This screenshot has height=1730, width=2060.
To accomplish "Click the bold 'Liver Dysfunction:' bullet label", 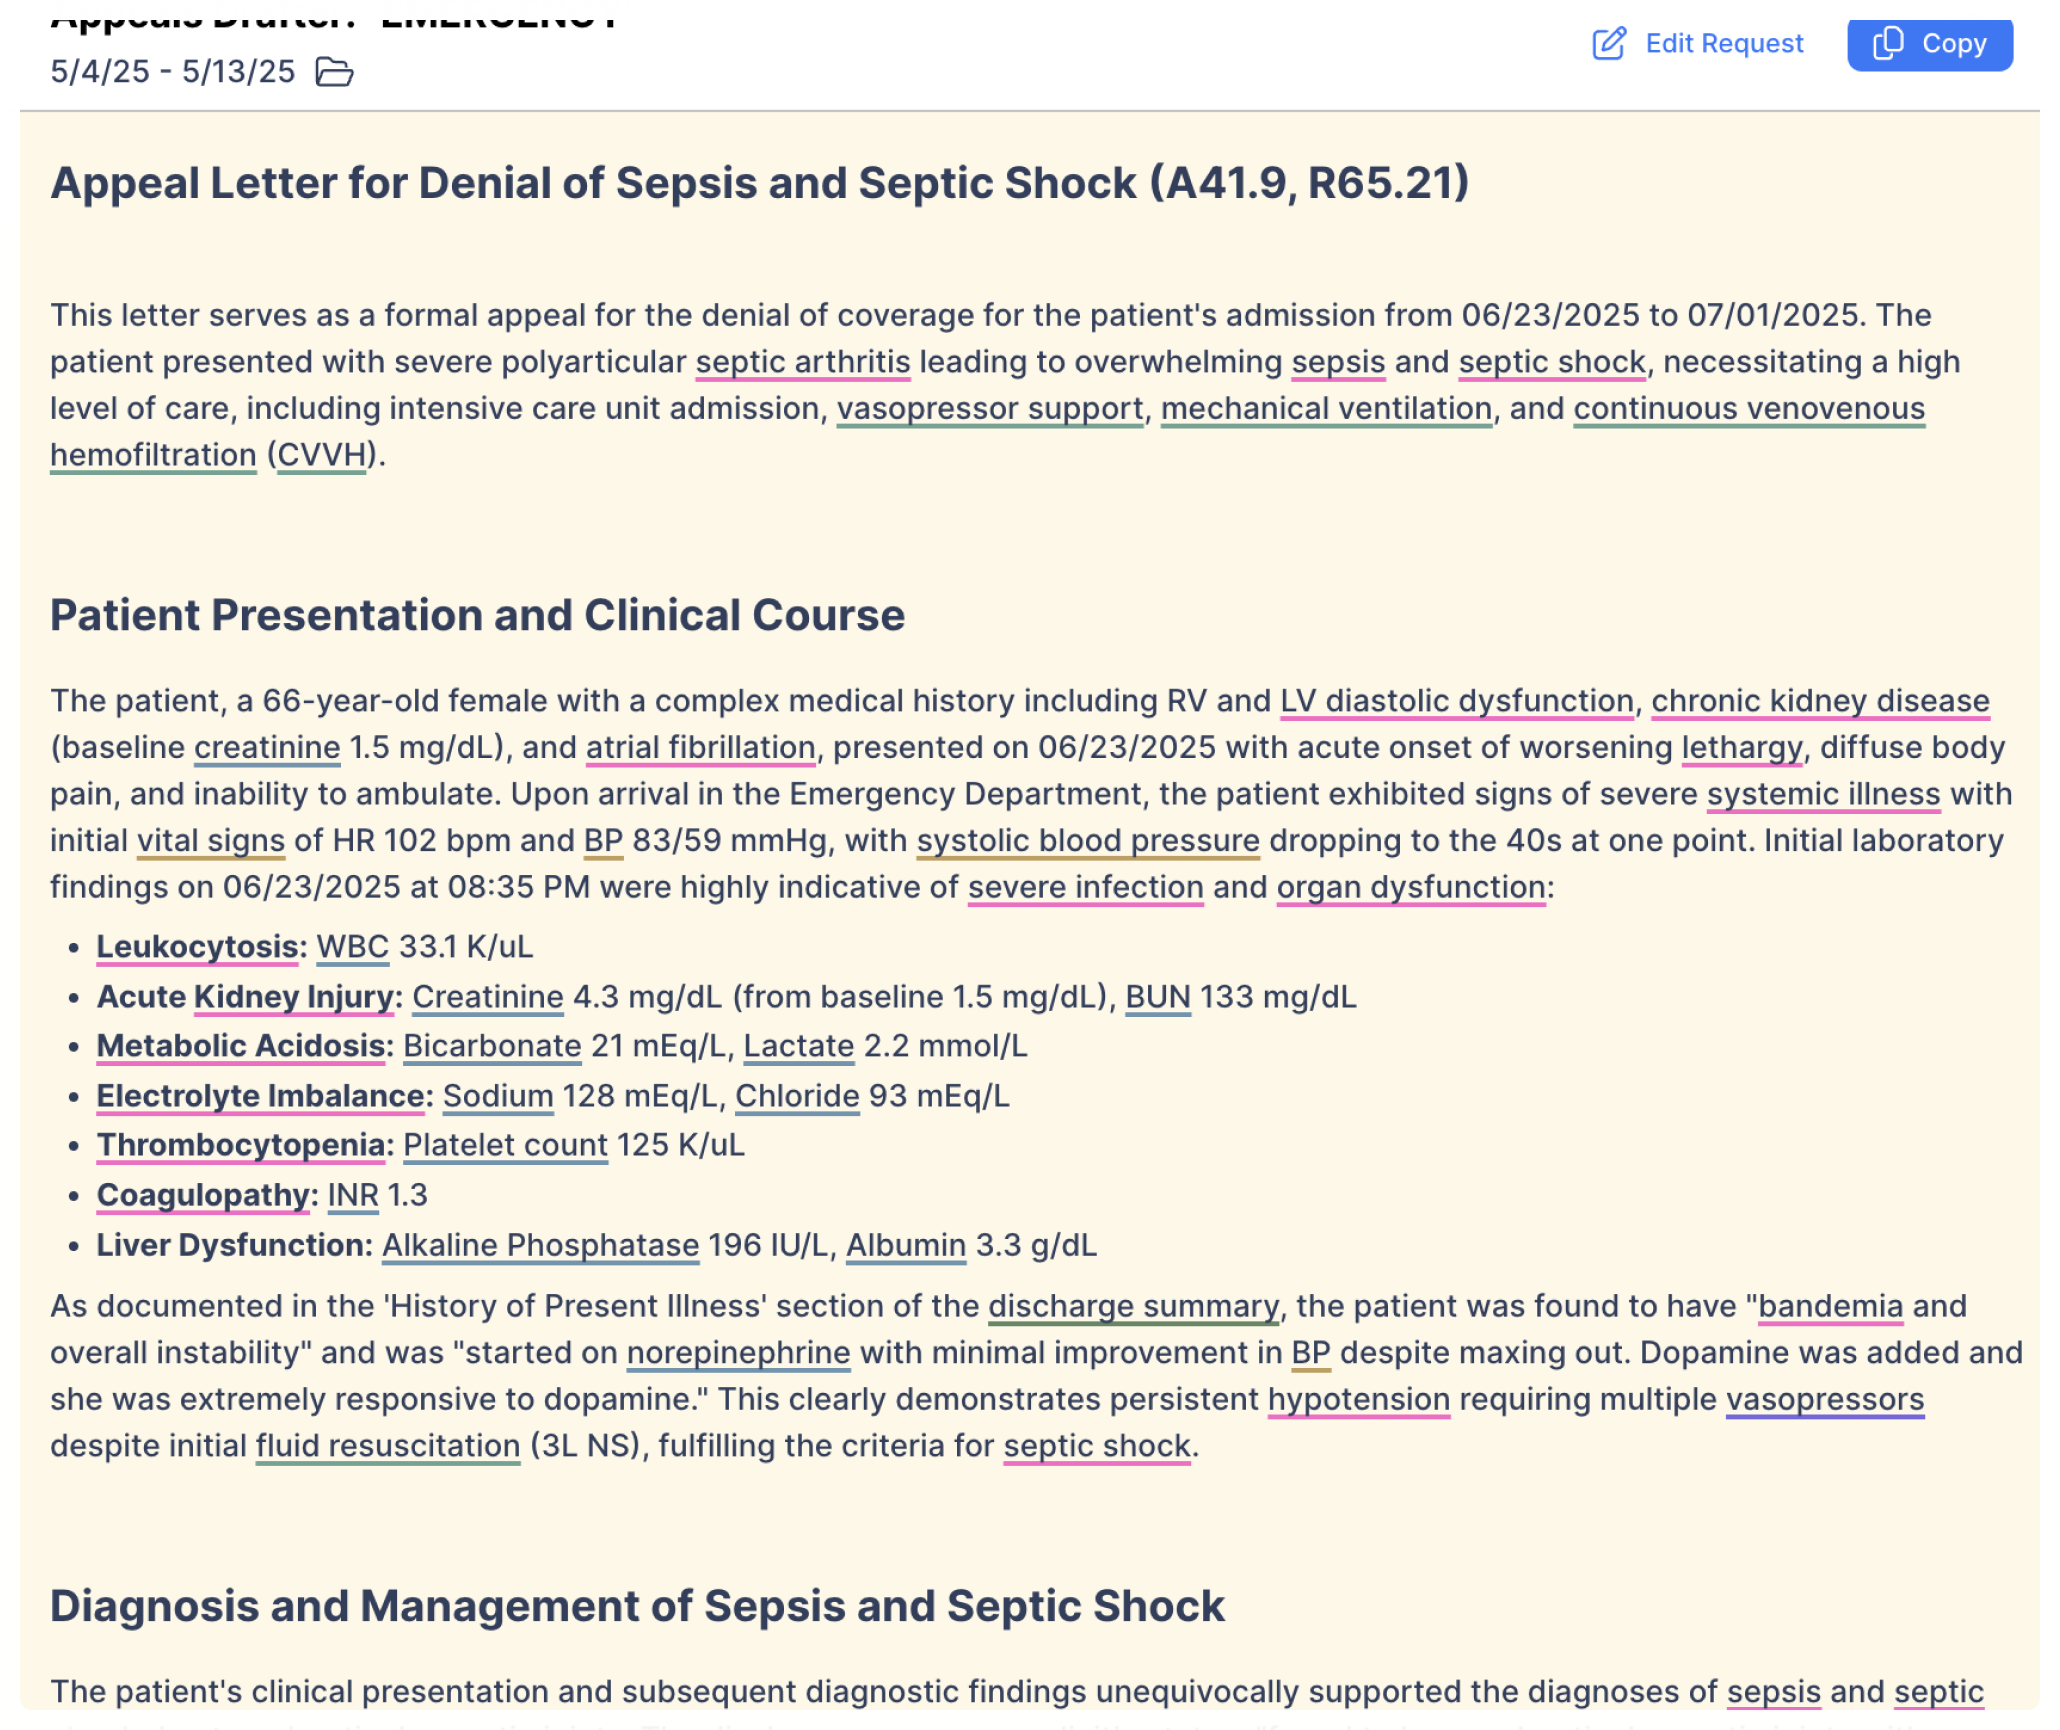I will point(234,1245).
